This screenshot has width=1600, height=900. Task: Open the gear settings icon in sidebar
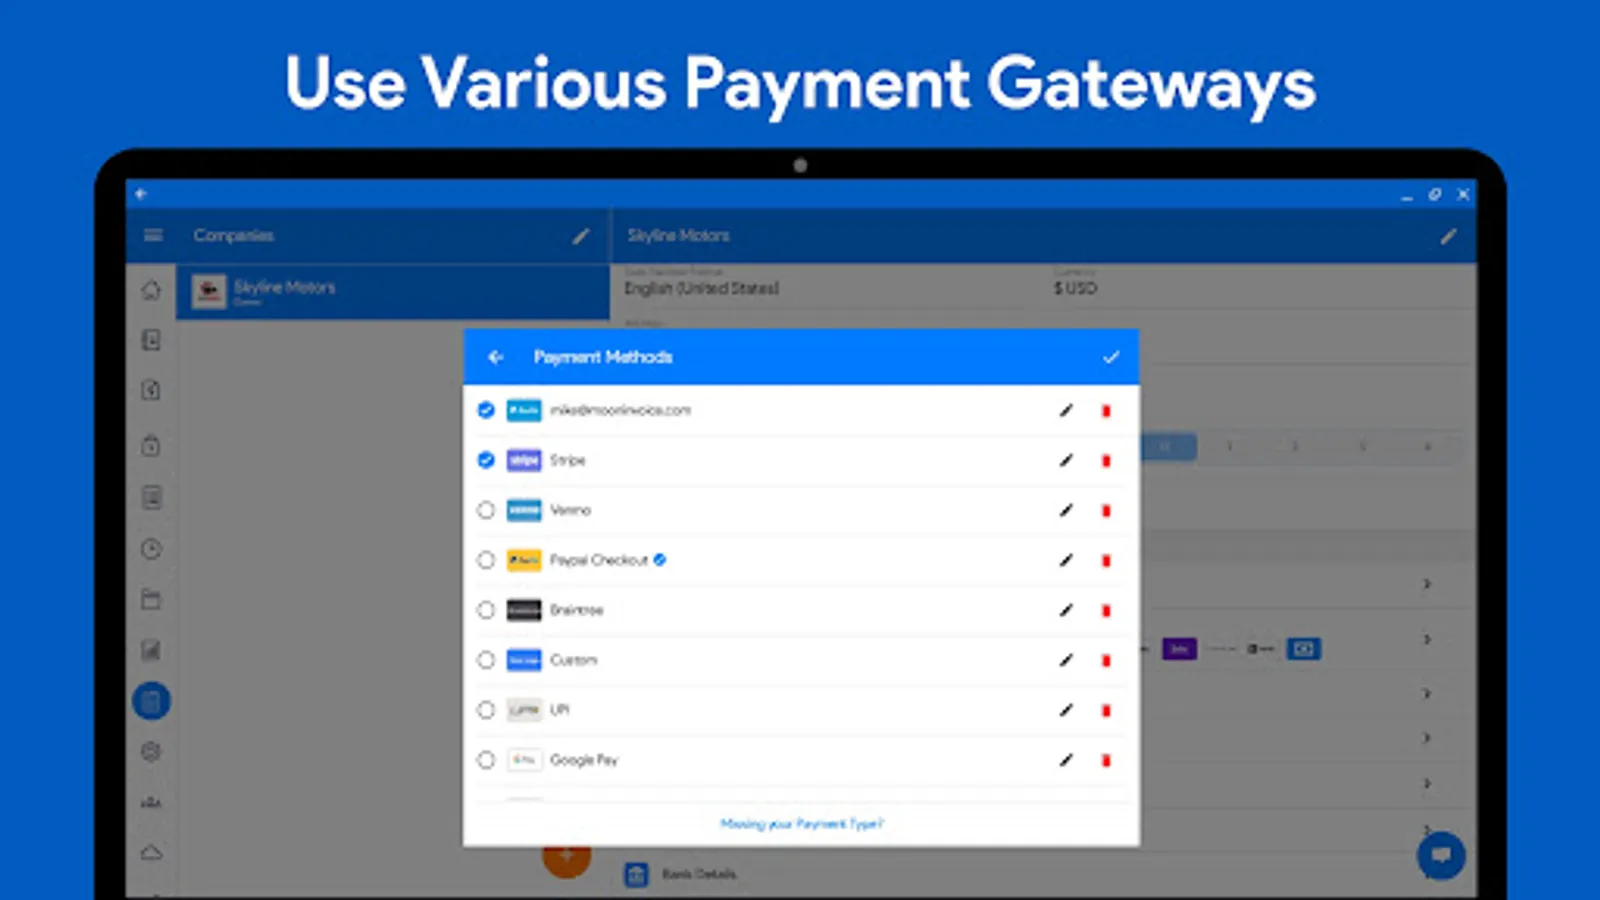pyautogui.click(x=151, y=752)
